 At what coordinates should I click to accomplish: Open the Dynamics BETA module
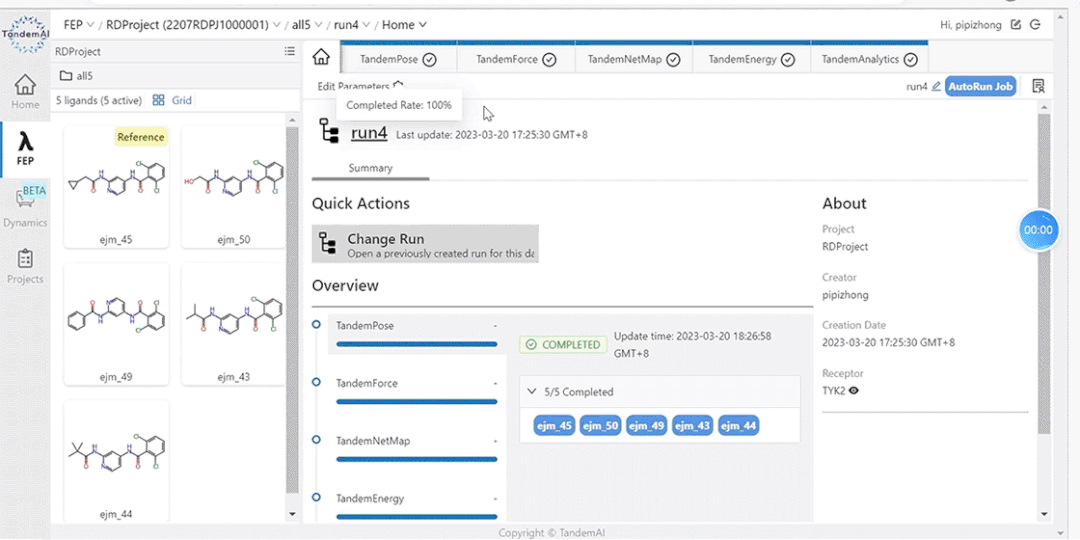(25, 205)
